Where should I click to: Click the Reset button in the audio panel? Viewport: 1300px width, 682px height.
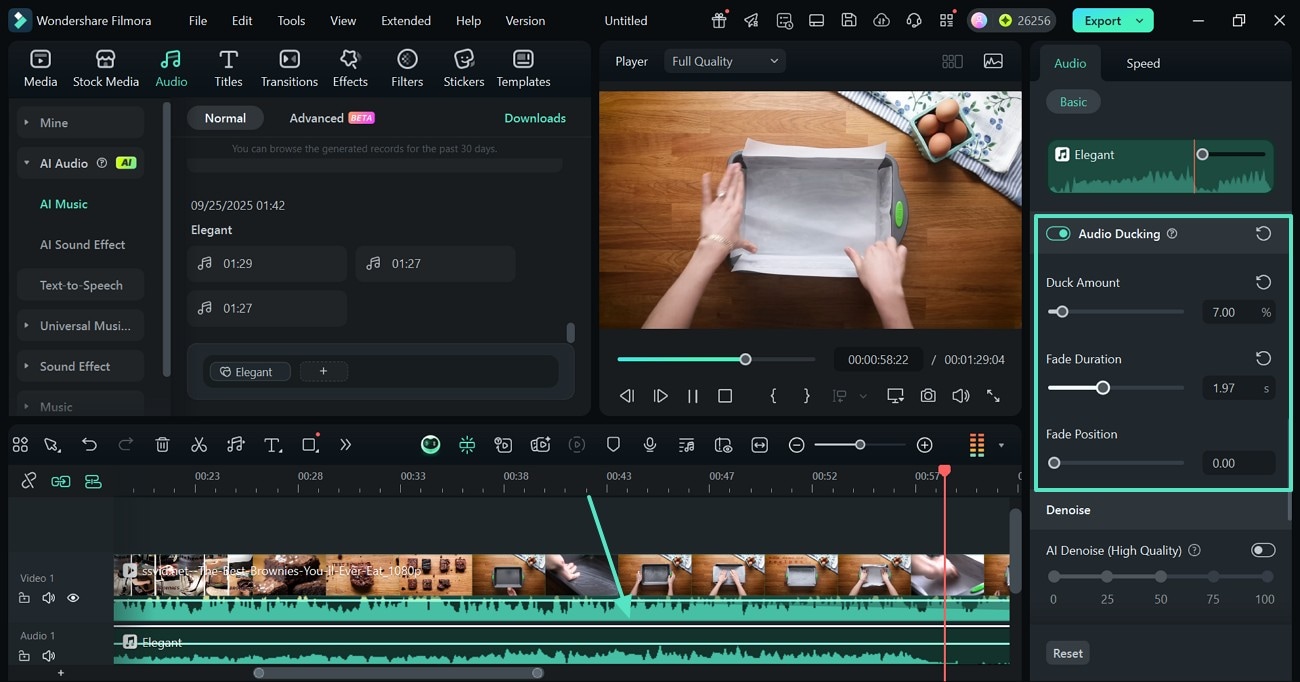coord(1067,653)
